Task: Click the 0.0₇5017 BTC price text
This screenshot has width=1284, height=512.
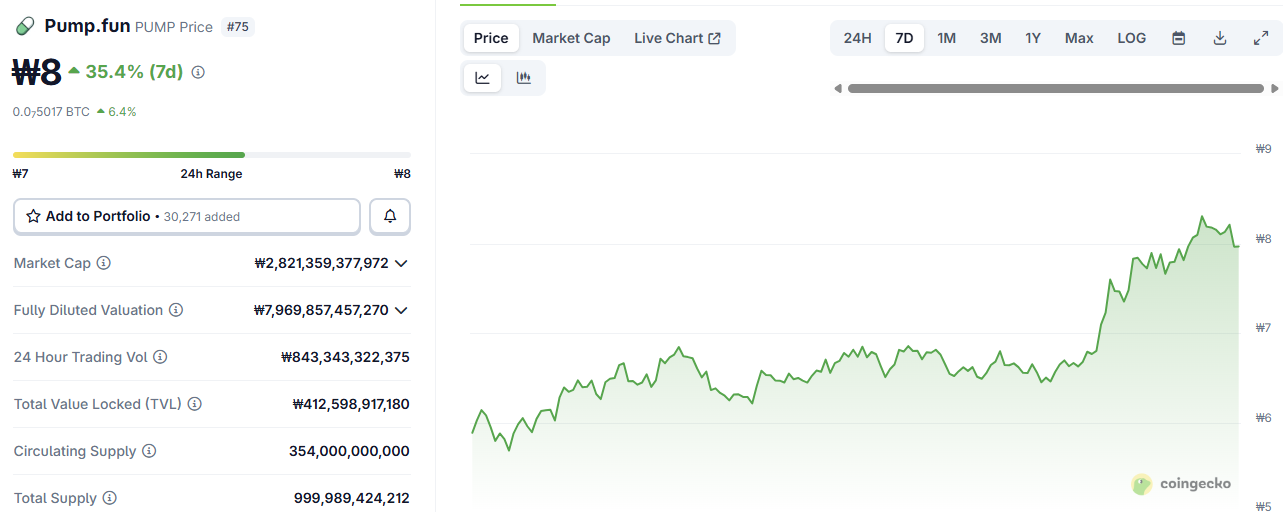Action: [x=51, y=112]
